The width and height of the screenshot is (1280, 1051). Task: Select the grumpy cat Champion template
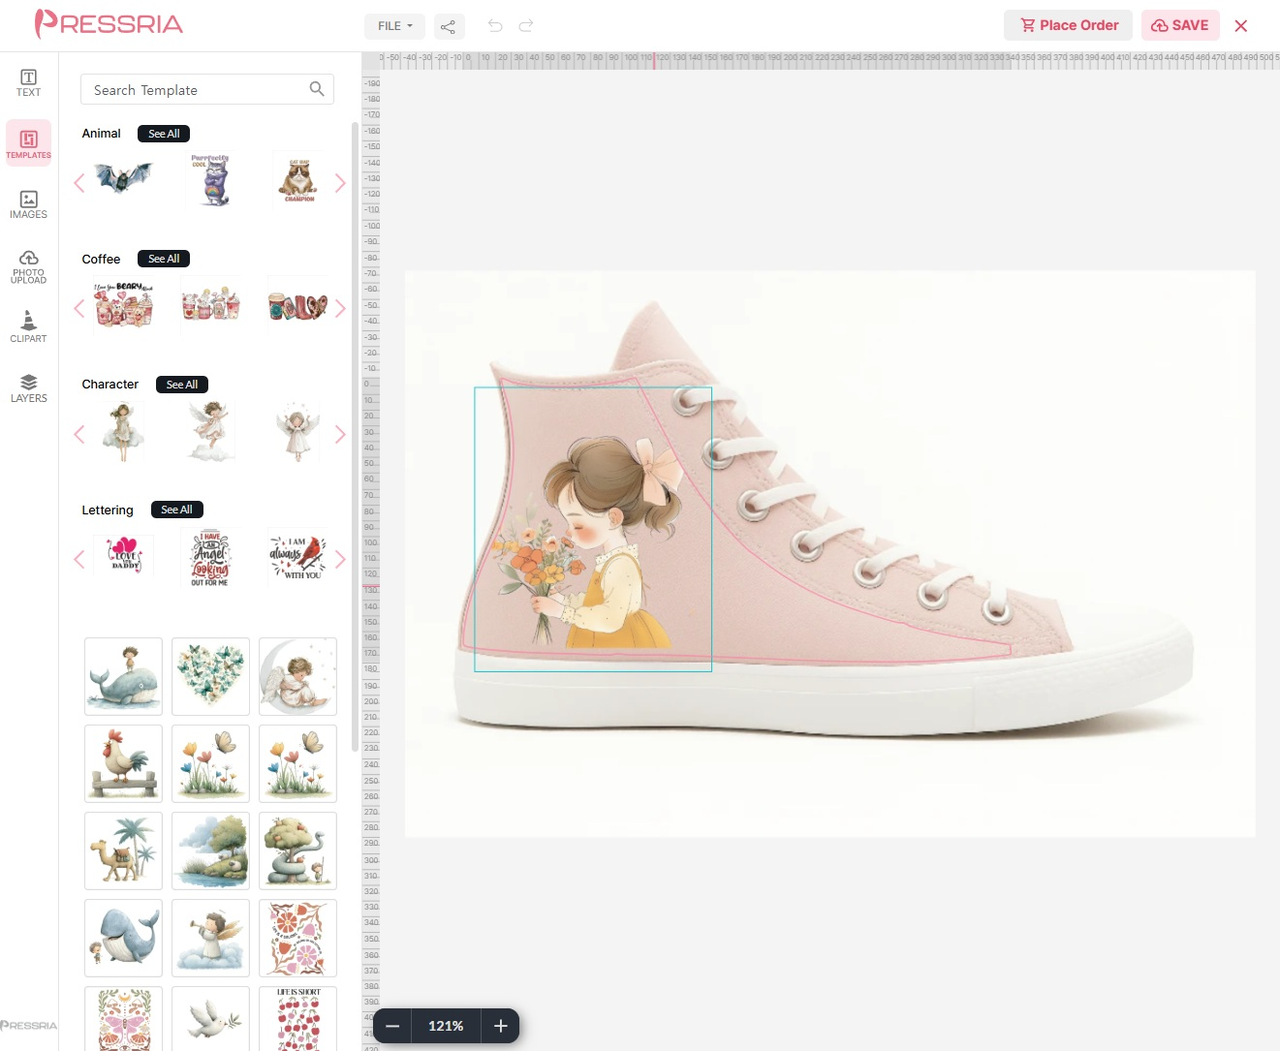tap(298, 180)
